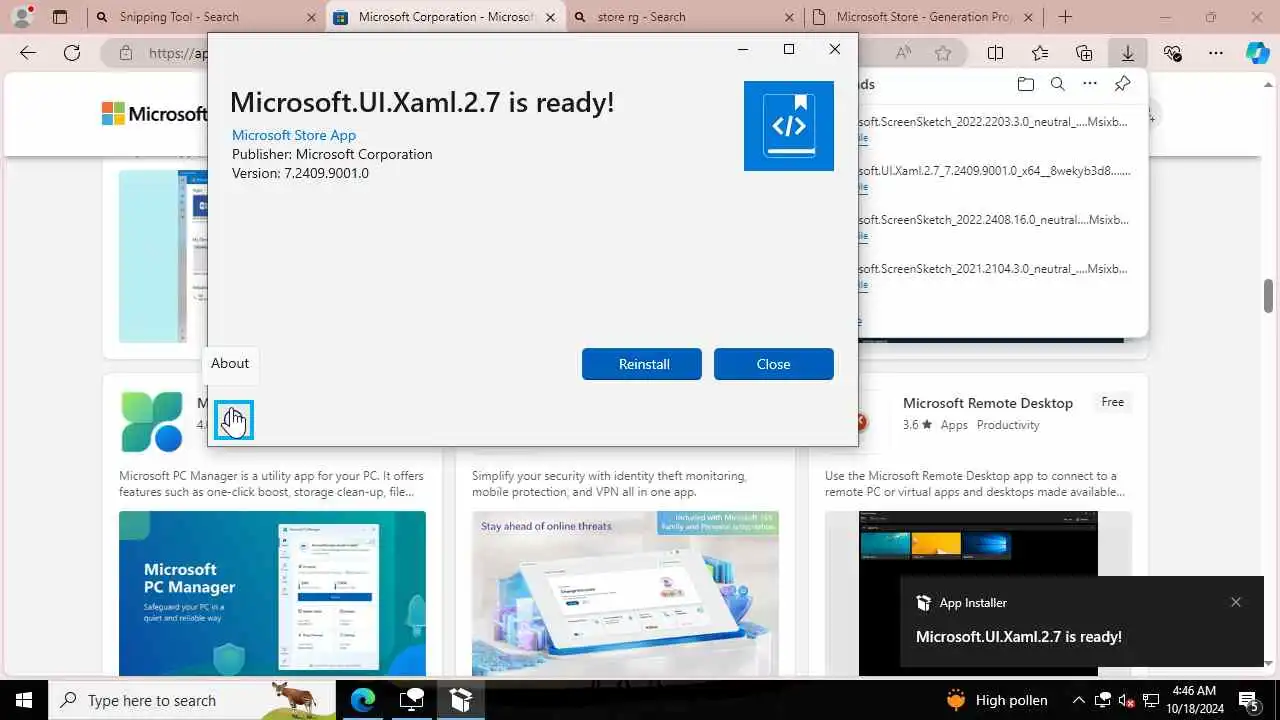Open Microsoft Store App link

tap(294, 135)
